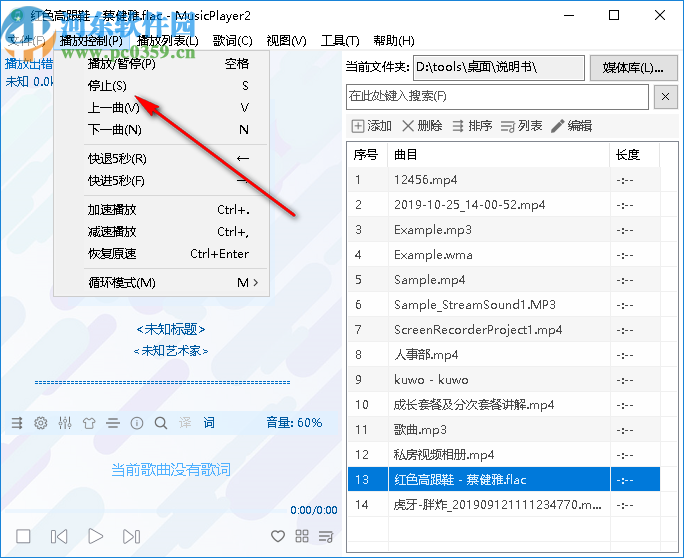684x558 pixels.
Task: Open the 文件(F) menu
Action: [x=27, y=41]
